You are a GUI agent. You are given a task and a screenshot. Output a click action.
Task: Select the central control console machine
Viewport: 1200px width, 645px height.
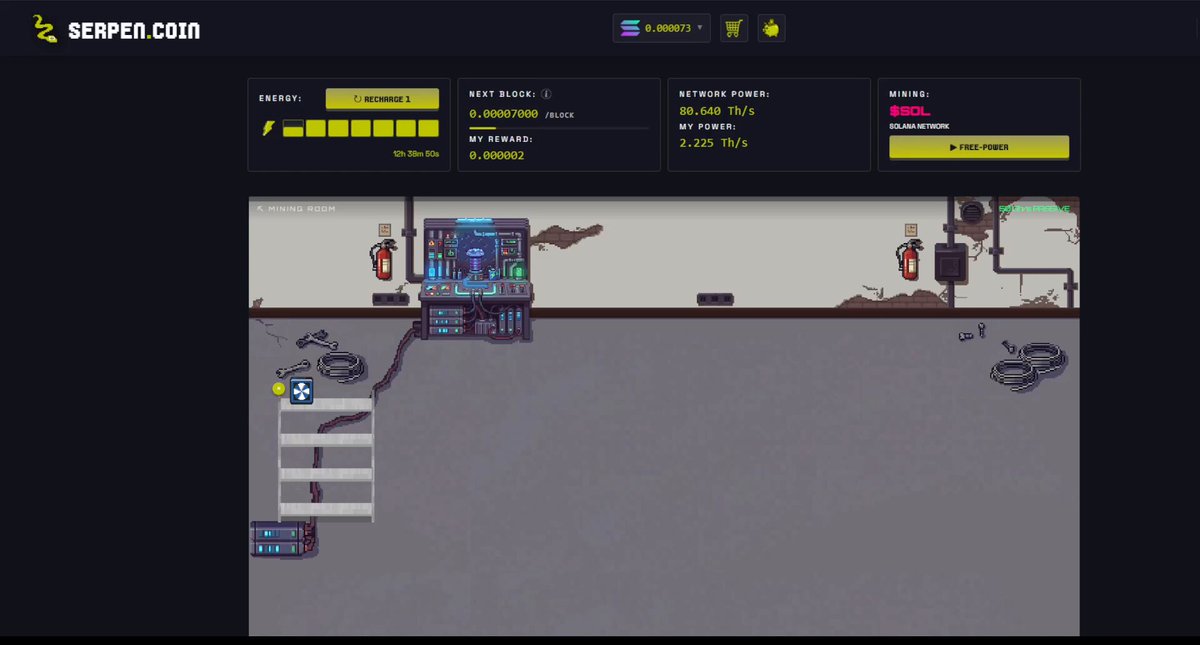click(x=477, y=279)
